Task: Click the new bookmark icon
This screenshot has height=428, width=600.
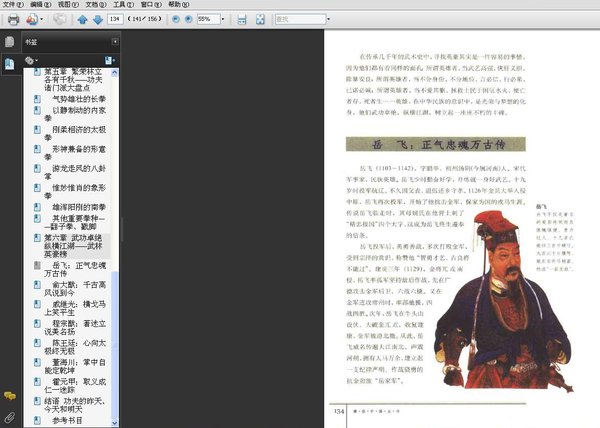Action: (x=110, y=60)
